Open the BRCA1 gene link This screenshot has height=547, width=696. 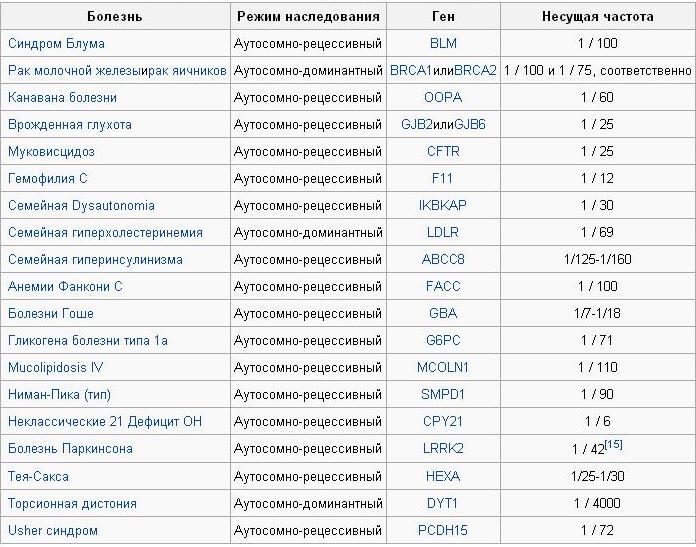tap(411, 71)
